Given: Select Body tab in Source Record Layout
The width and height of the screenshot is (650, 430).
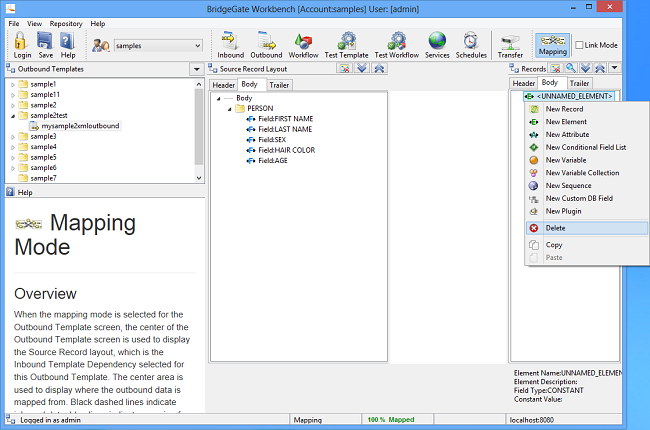Looking at the screenshot, I should (x=250, y=84).
